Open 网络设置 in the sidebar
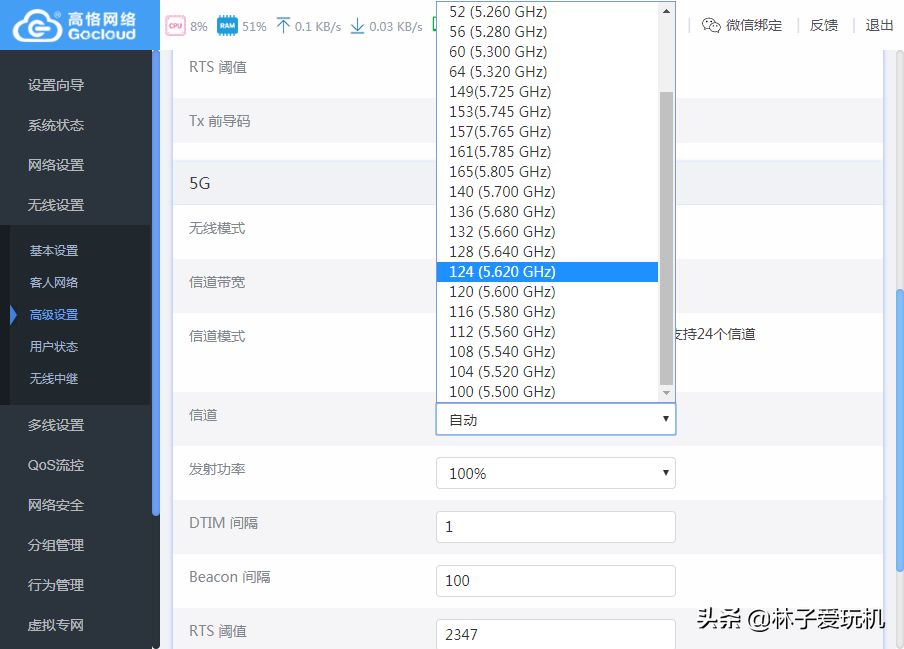 coord(56,165)
